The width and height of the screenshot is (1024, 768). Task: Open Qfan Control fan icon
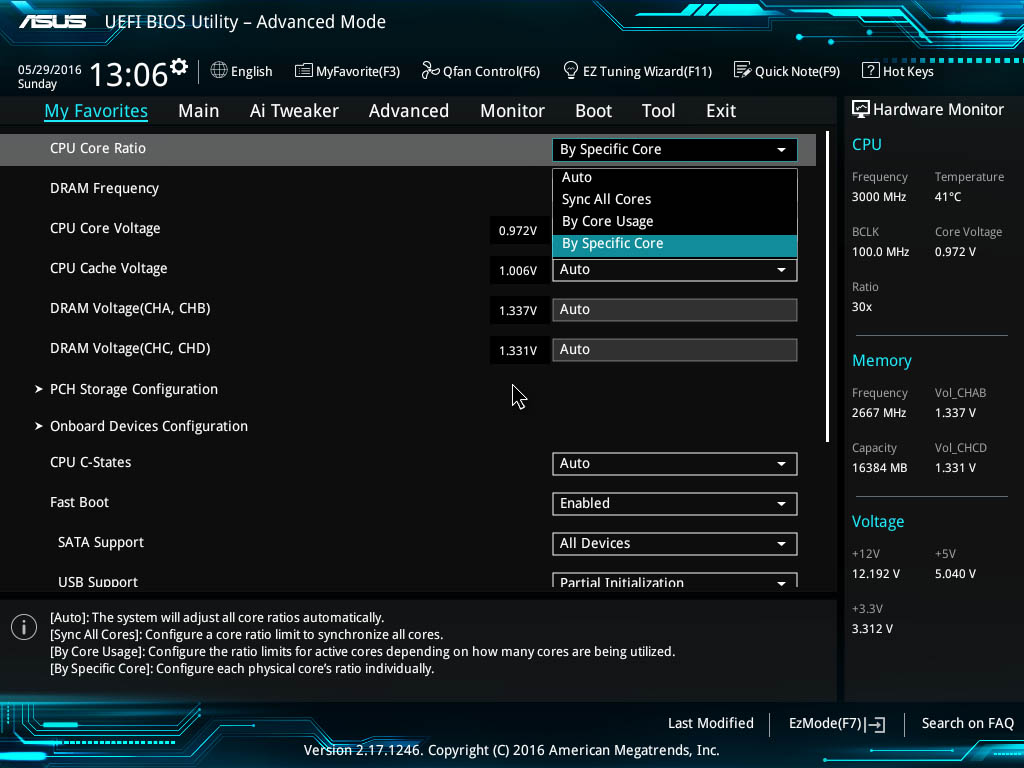click(x=430, y=70)
